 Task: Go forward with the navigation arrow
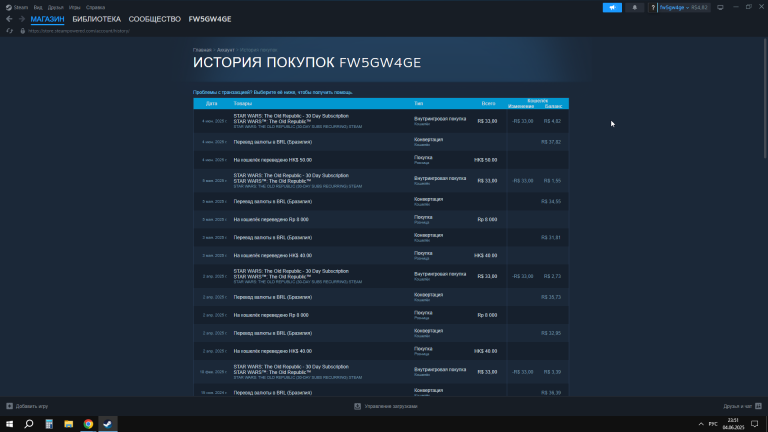point(22,19)
